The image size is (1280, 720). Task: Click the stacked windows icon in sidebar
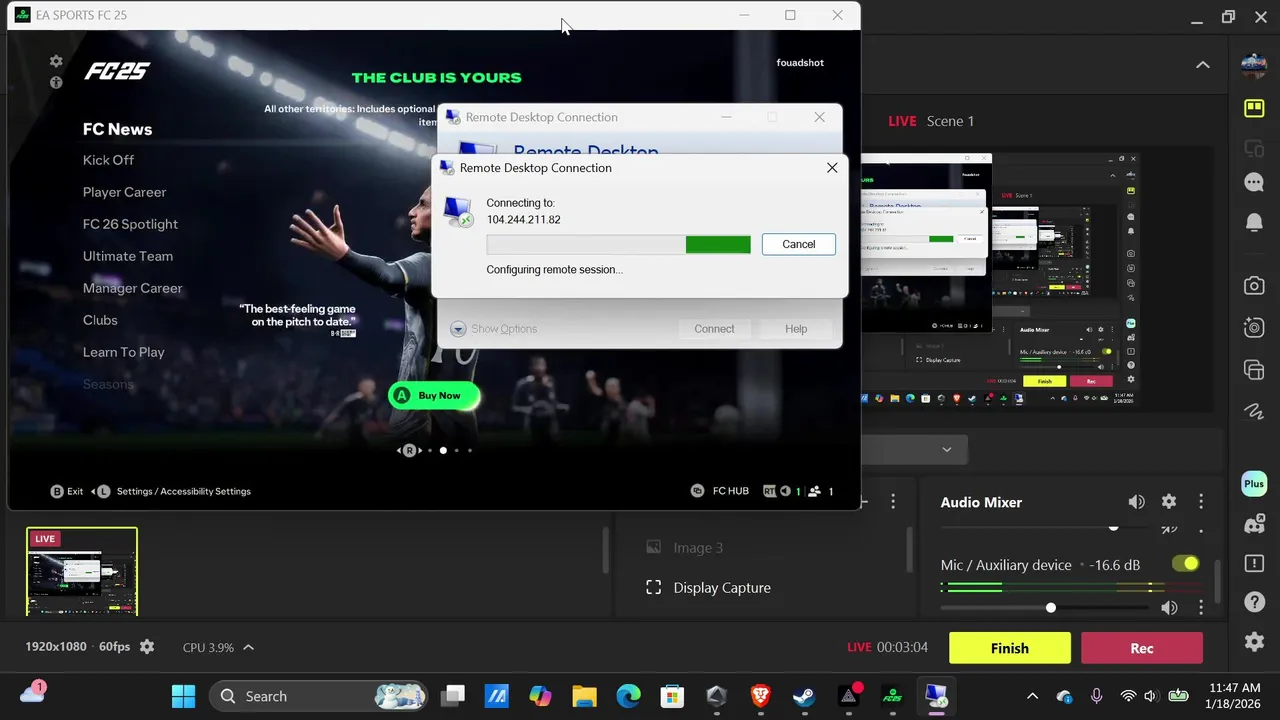1254,370
